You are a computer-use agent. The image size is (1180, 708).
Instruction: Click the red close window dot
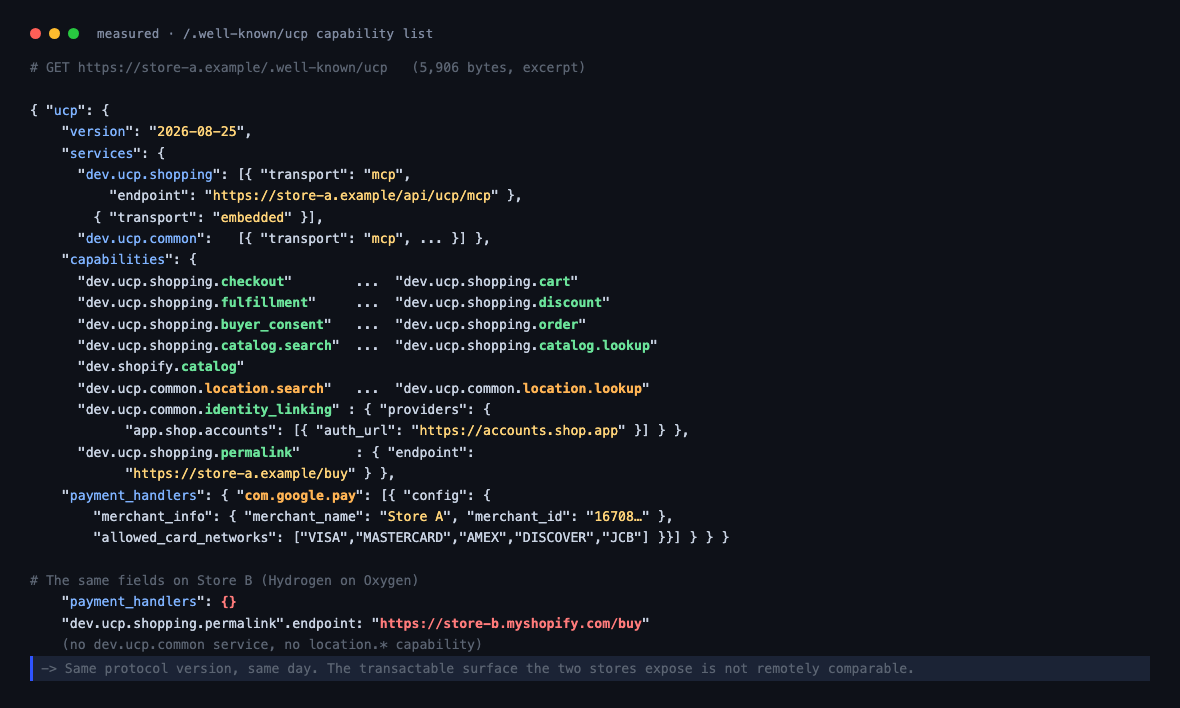35,33
